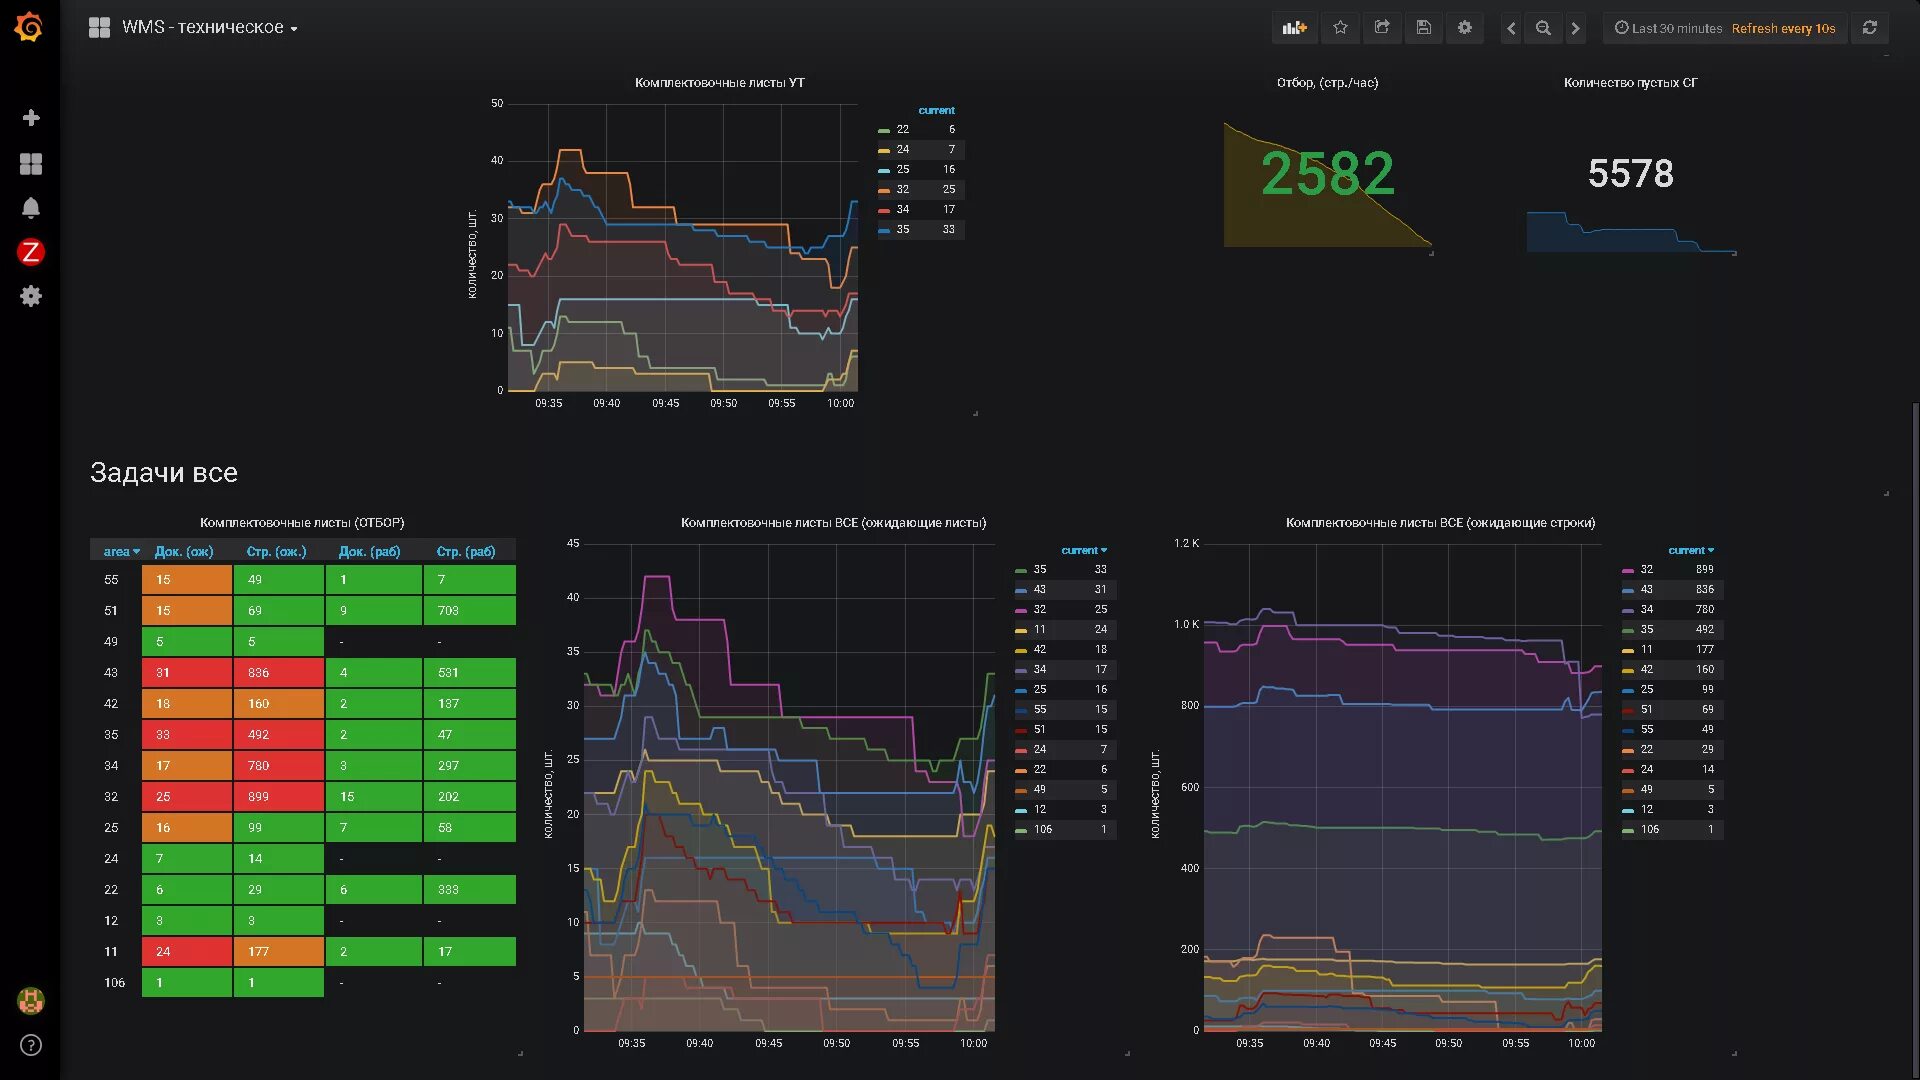Toggle series 35 in Комплектовочные листы УТ legend

[x=902, y=229]
